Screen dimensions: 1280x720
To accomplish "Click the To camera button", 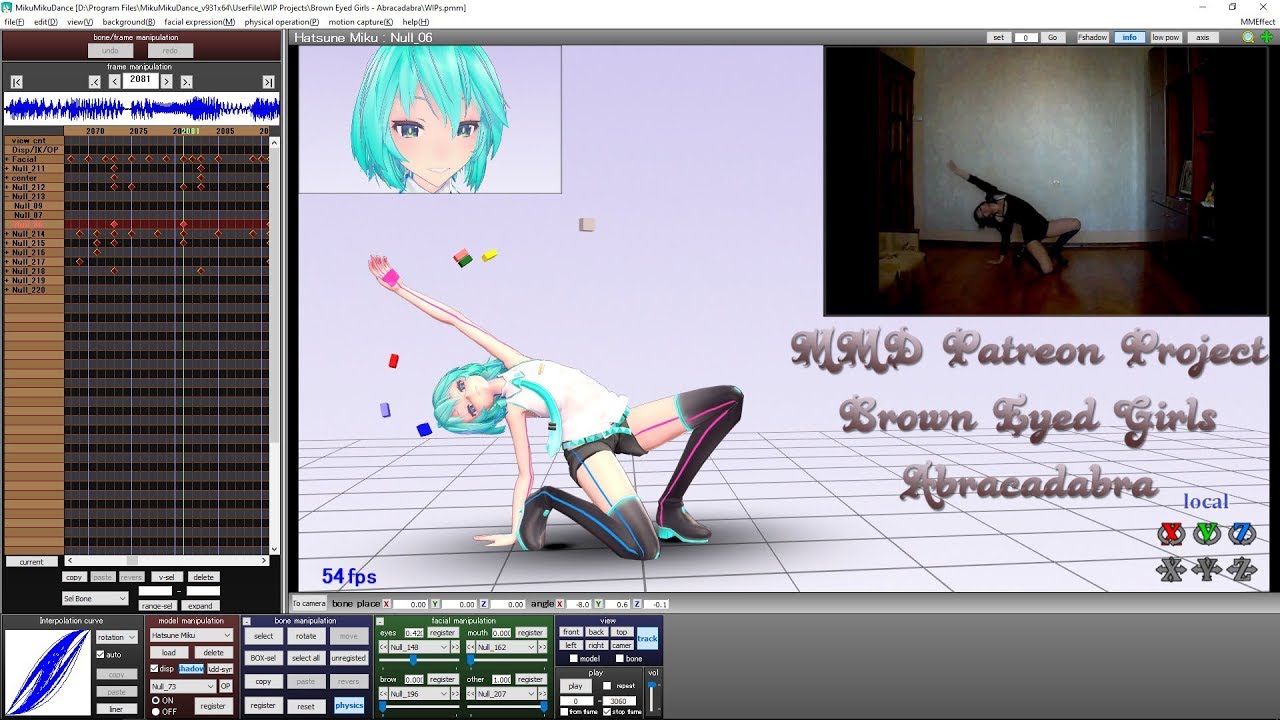I will [309, 603].
